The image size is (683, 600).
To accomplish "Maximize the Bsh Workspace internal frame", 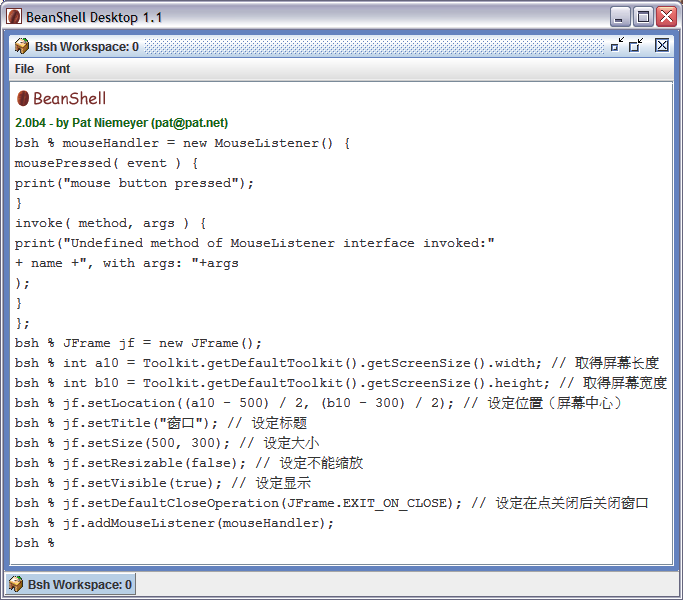I will [636, 45].
